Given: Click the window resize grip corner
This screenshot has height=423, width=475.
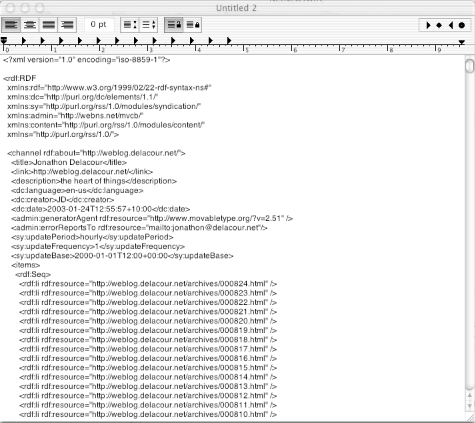Looking at the screenshot, I should pyautogui.click(x=470, y=417).
